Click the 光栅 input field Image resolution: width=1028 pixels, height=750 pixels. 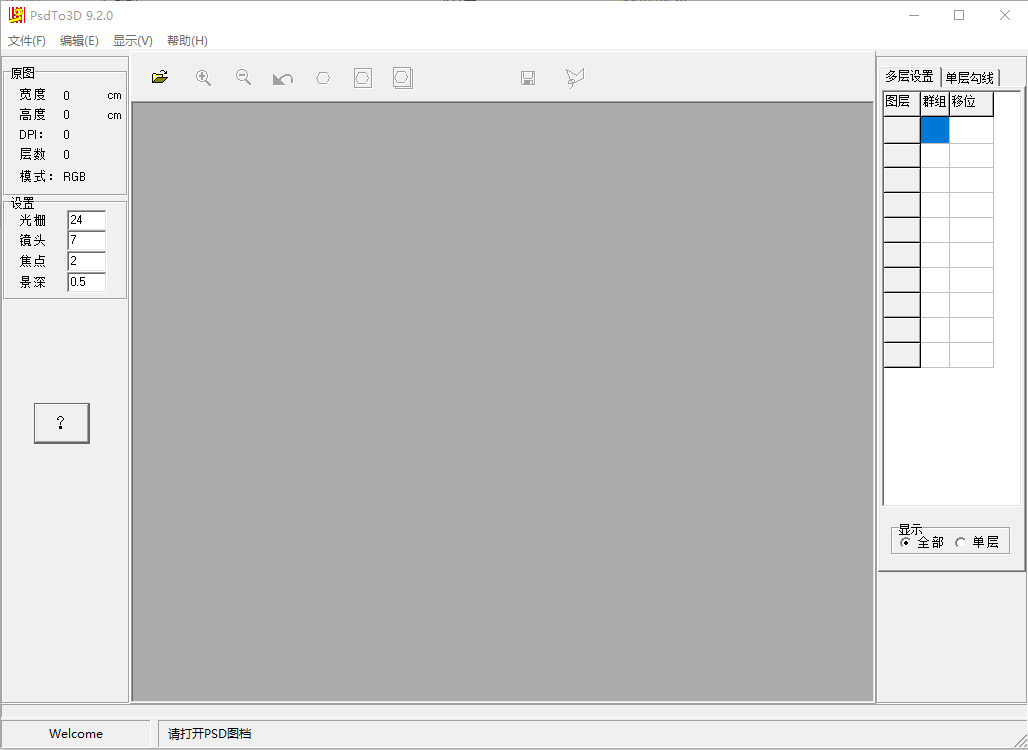[x=86, y=220]
